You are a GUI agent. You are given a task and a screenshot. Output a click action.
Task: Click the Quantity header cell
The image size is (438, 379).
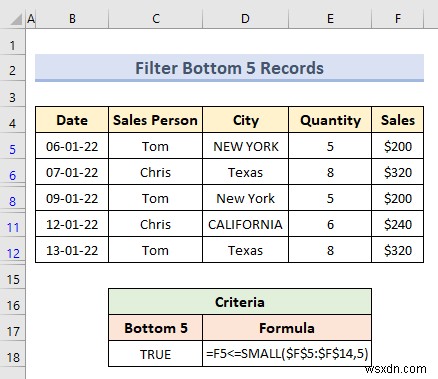pyautogui.click(x=330, y=120)
